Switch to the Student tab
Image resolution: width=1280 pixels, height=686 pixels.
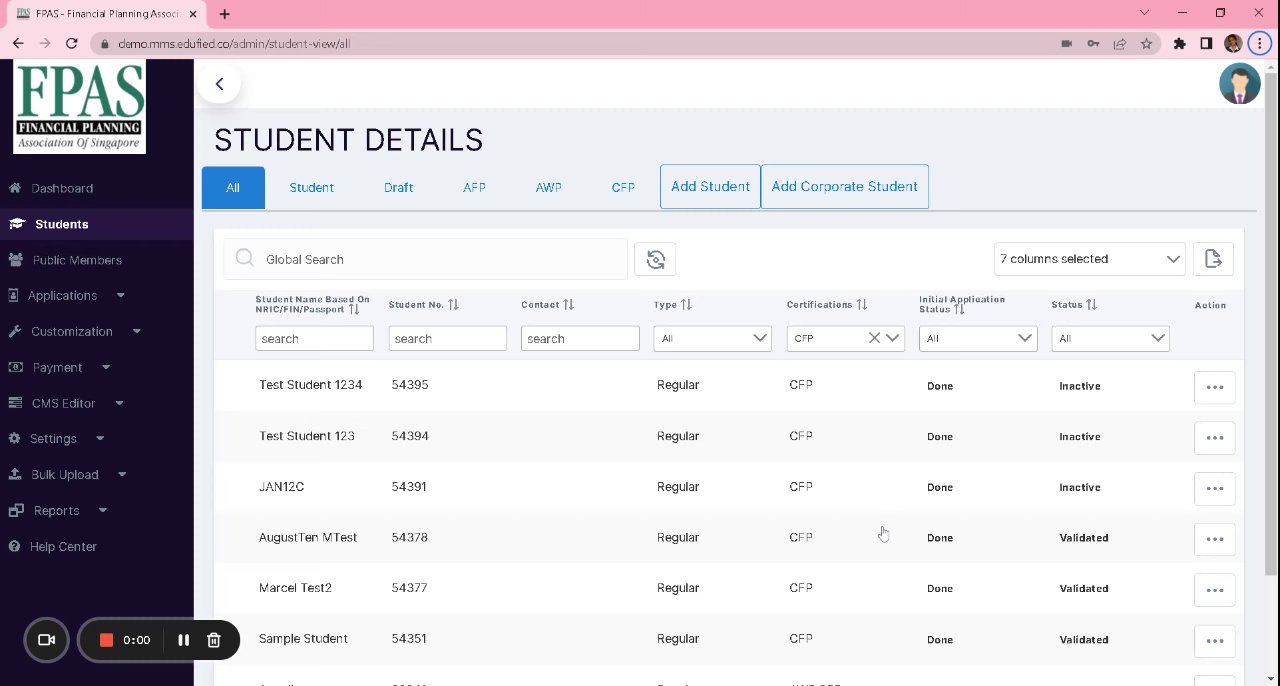click(311, 188)
